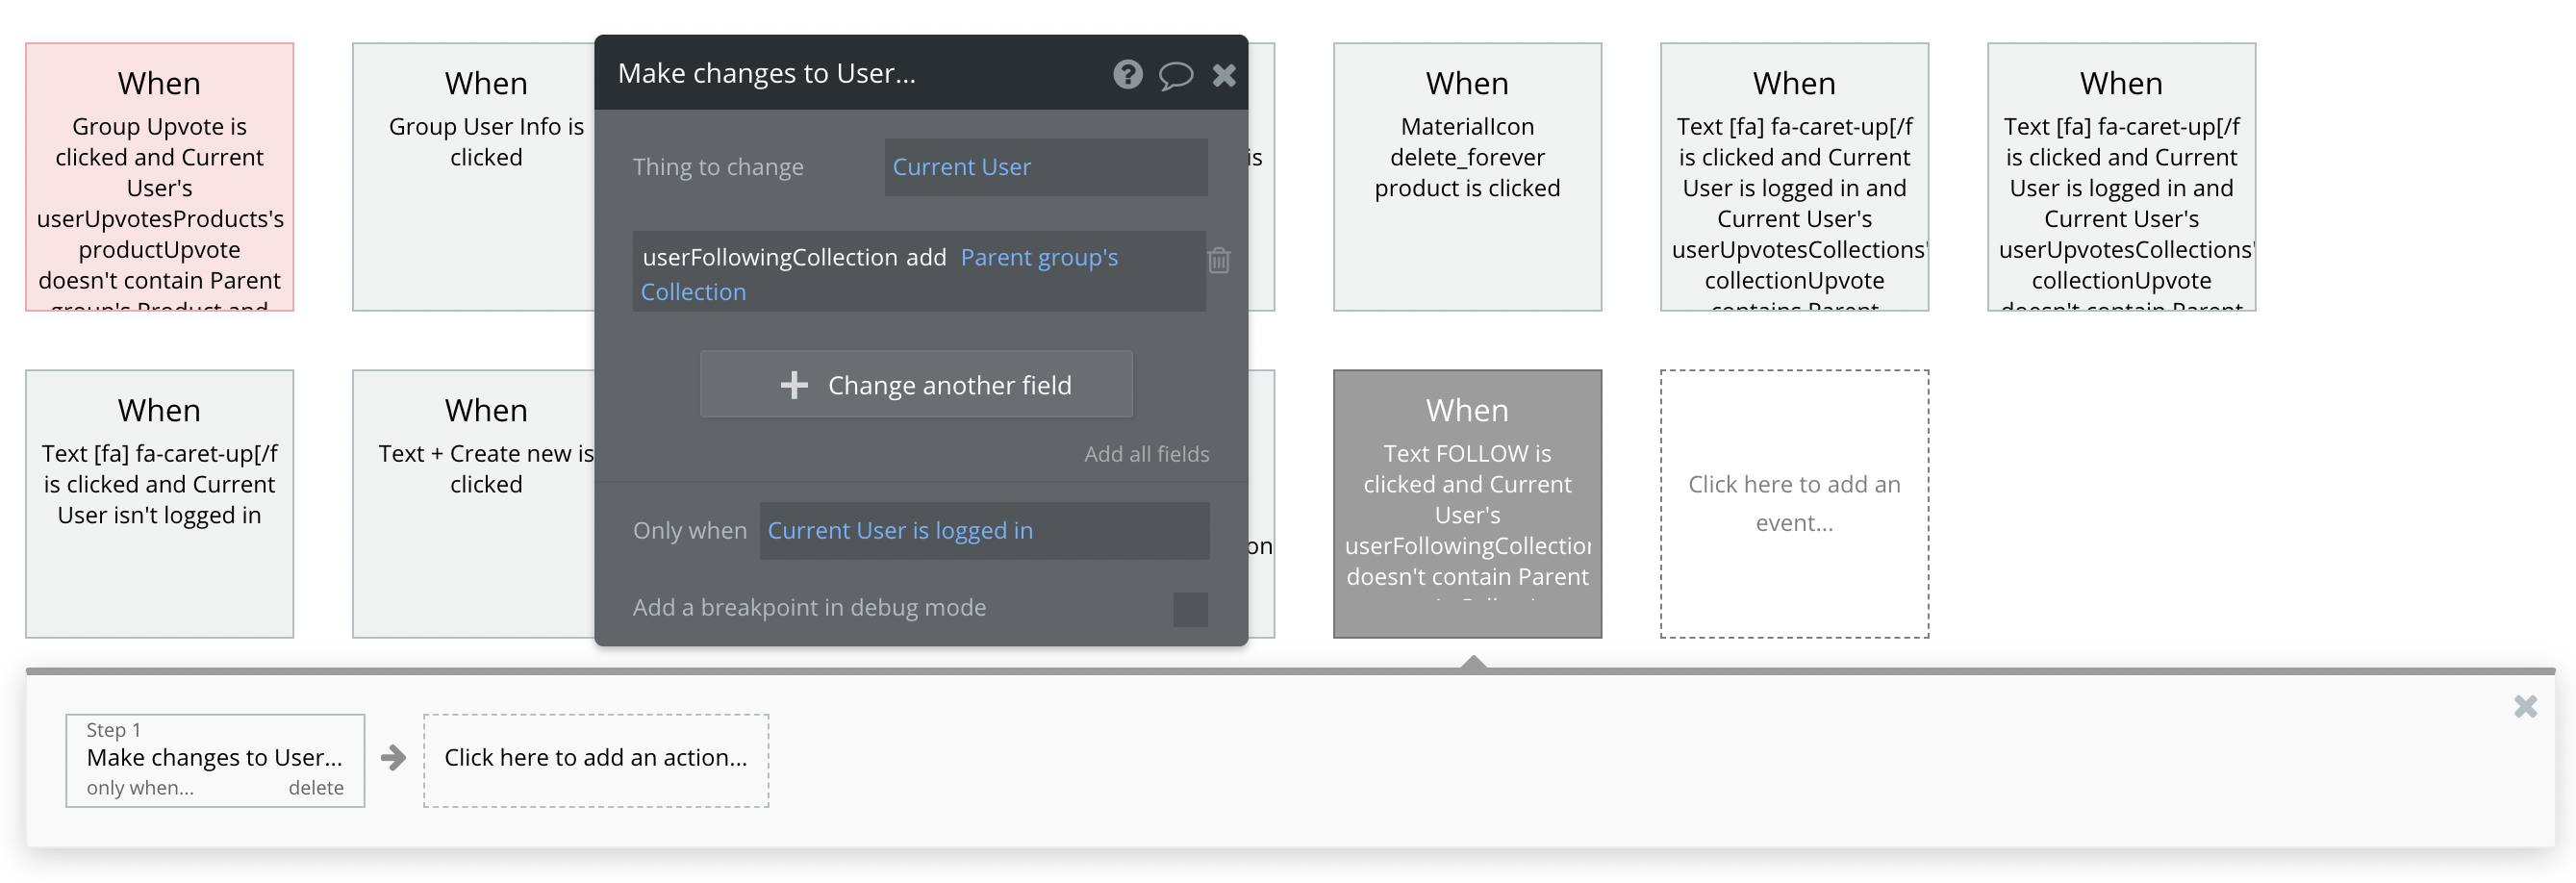This screenshot has height=883, width=2576.
Task: Click the arrow after Step 1
Action: point(394,757)
